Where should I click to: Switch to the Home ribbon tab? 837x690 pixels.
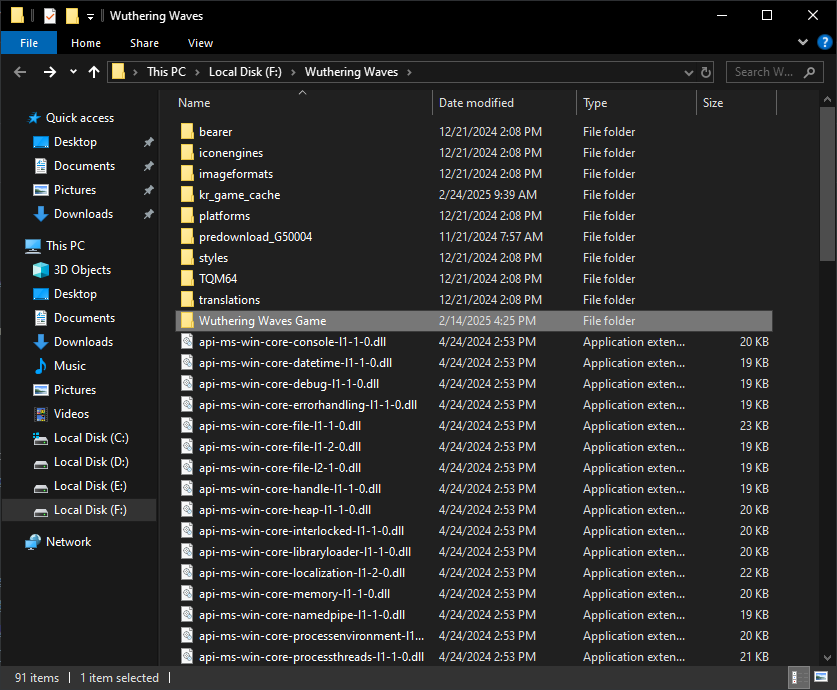[86, 43]
